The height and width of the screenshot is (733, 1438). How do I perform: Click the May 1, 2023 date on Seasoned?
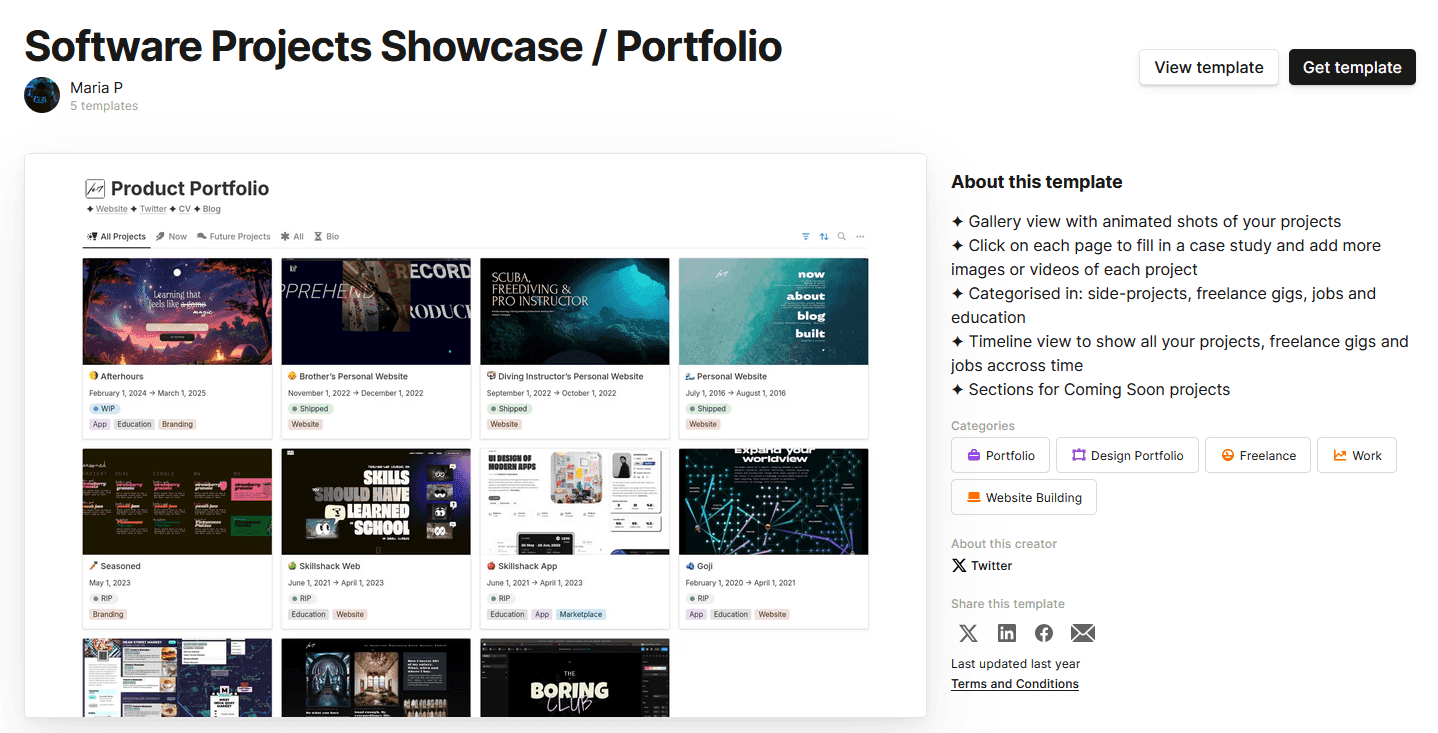[110, 583]
